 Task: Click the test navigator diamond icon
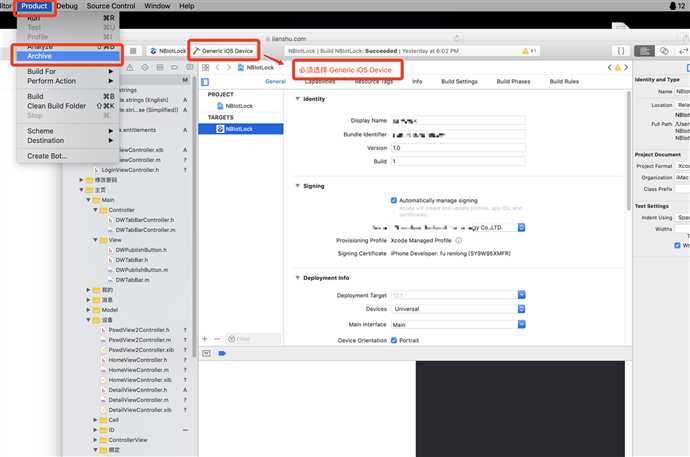[x=145, y=68]
